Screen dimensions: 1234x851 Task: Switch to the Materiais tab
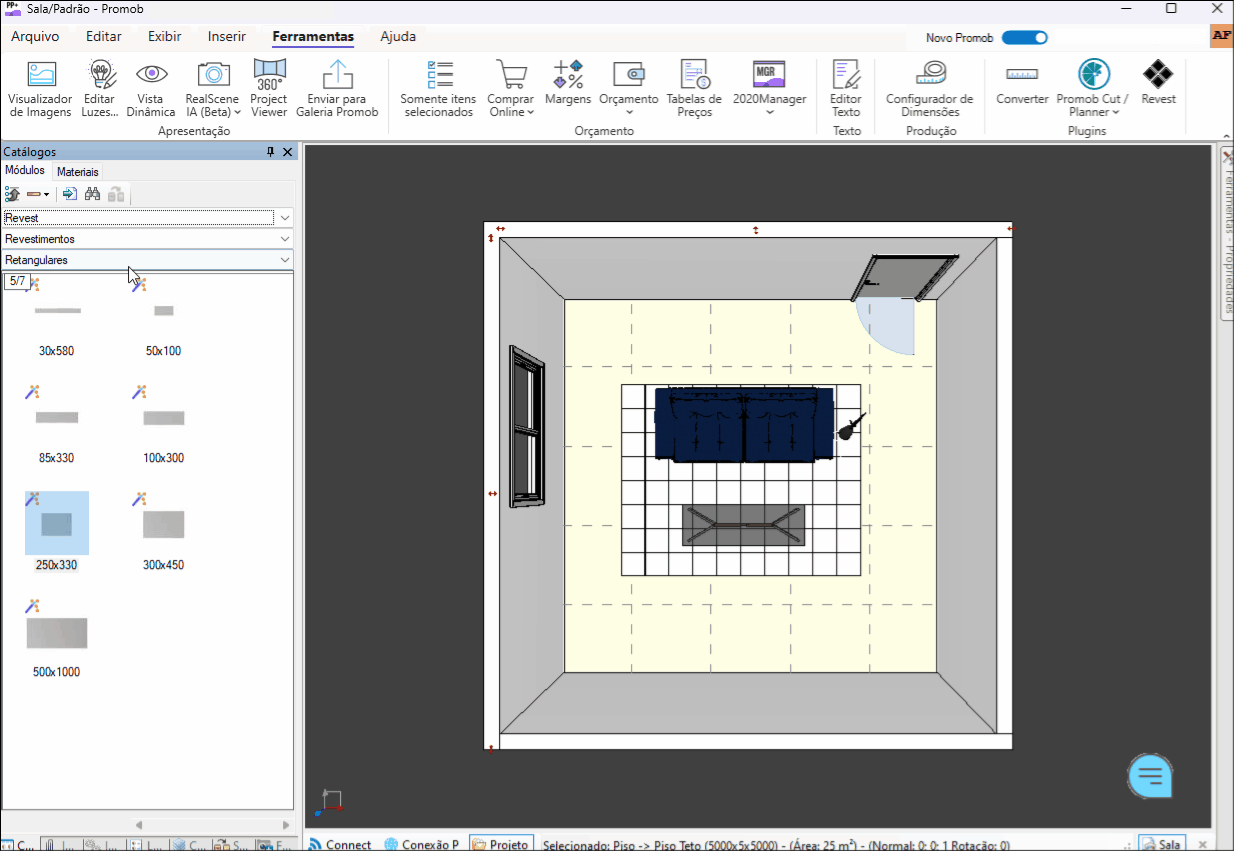tap(78, 172)
